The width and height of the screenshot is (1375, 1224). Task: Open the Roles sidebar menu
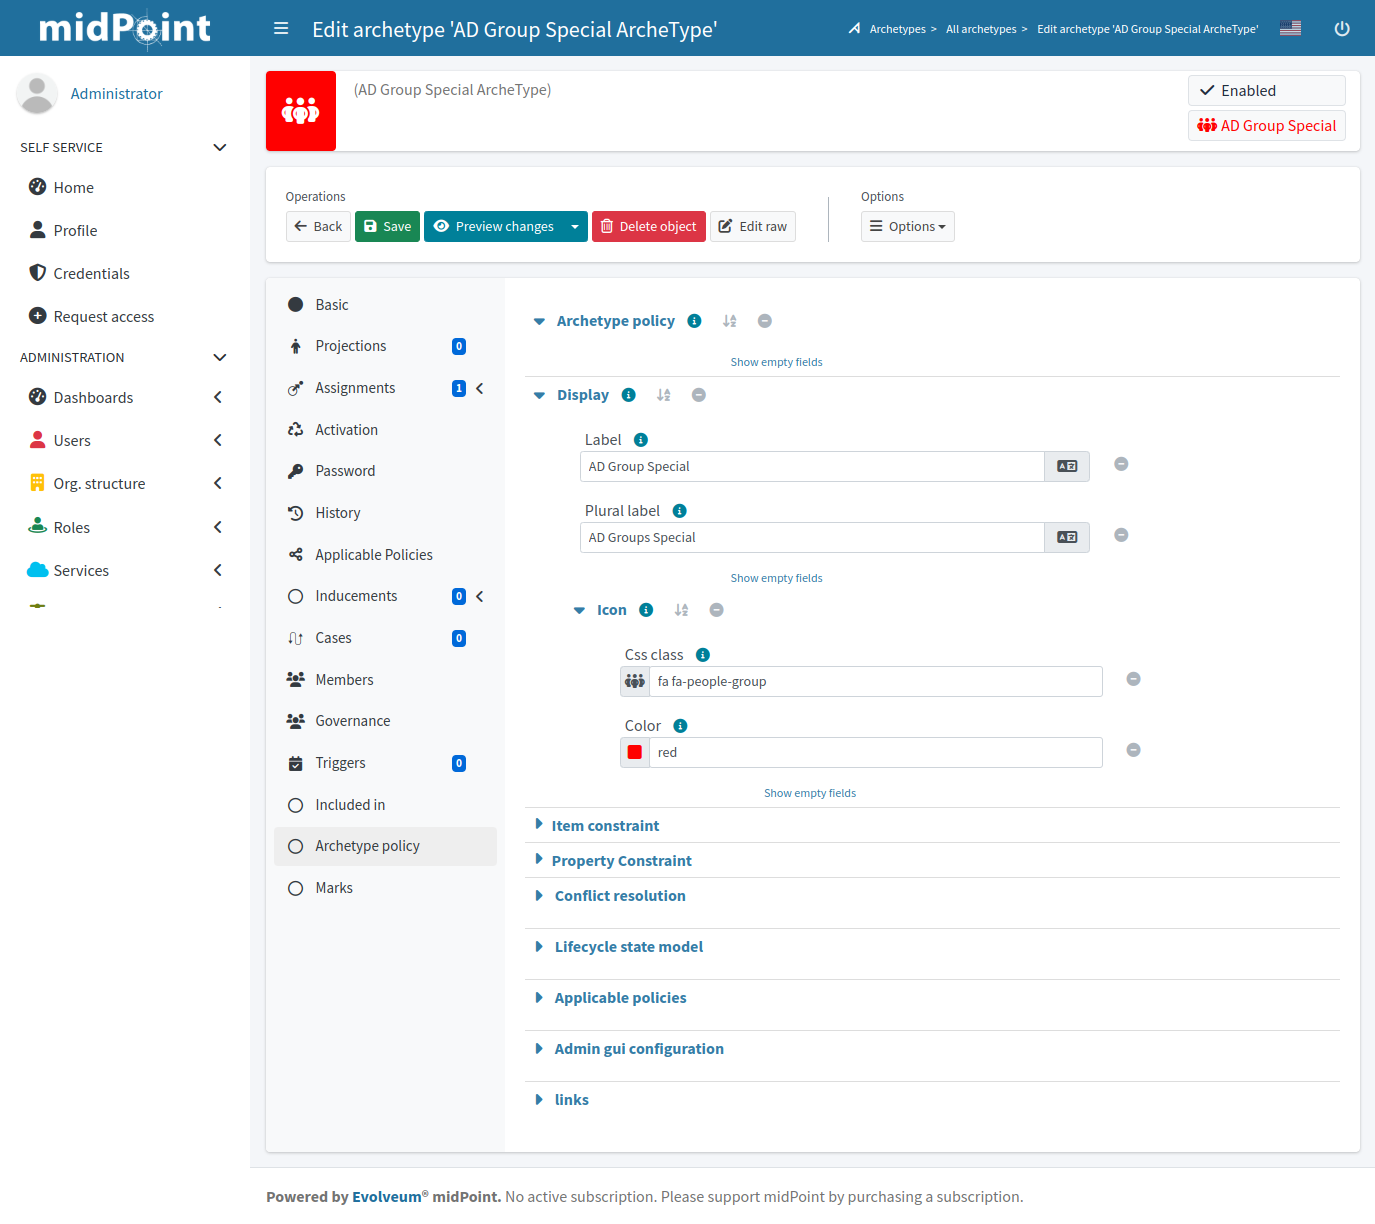pos(125,528)
